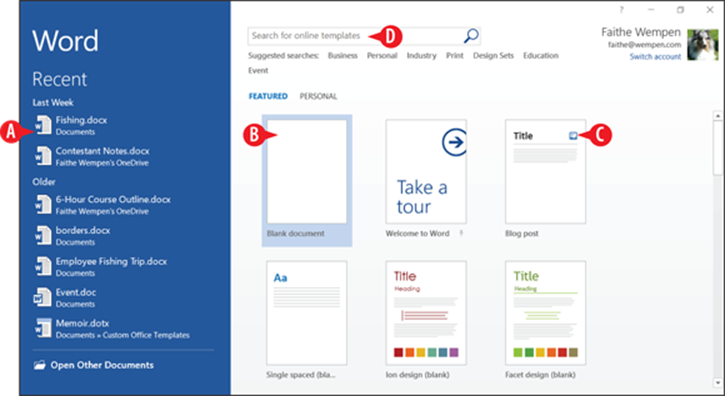Click the open folder icon beside Open Other Documents
The image size is (725, 396).
click(40, 365)
